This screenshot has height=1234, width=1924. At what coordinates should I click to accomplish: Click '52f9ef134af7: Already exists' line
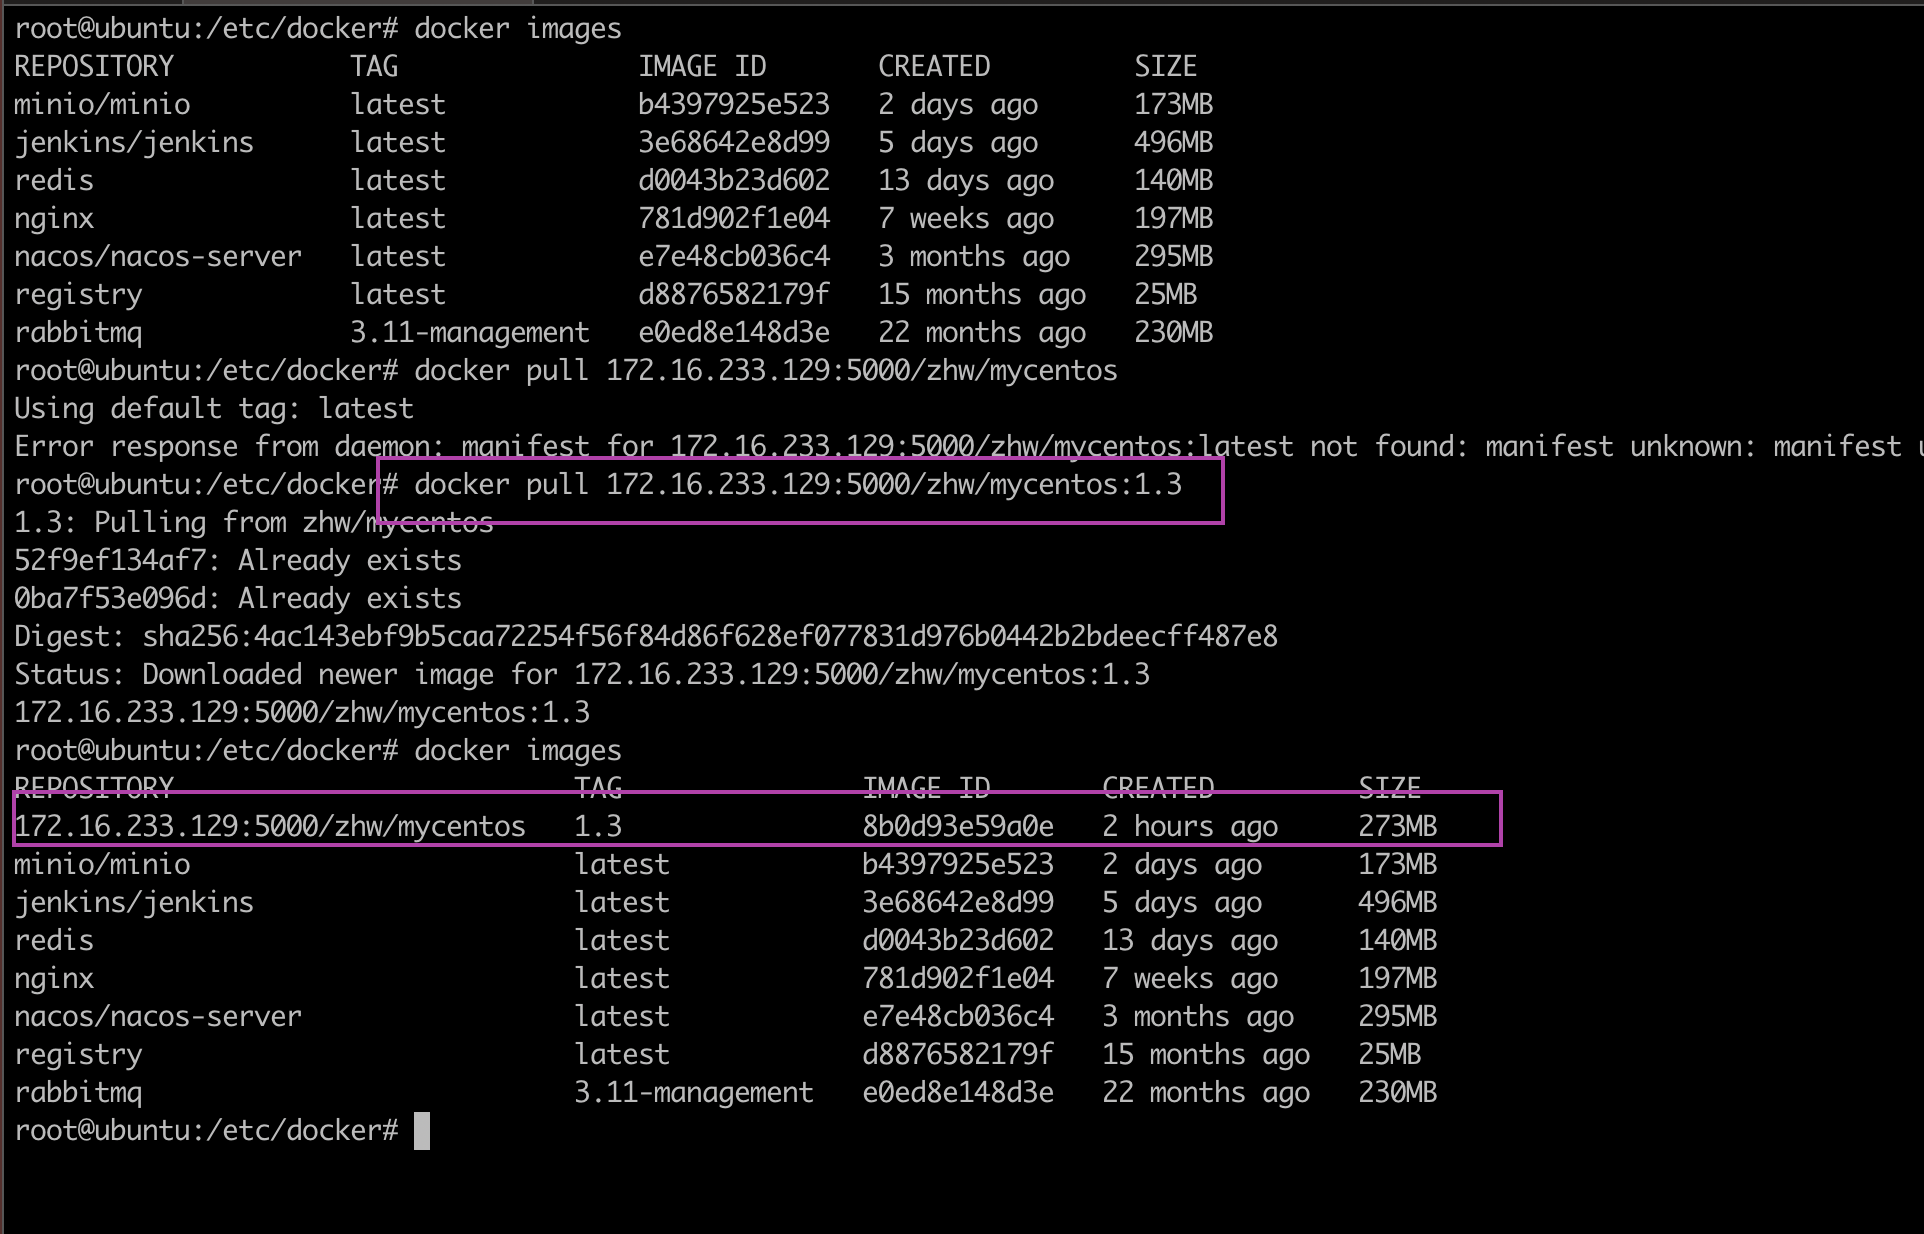click(x=237, y=561)
